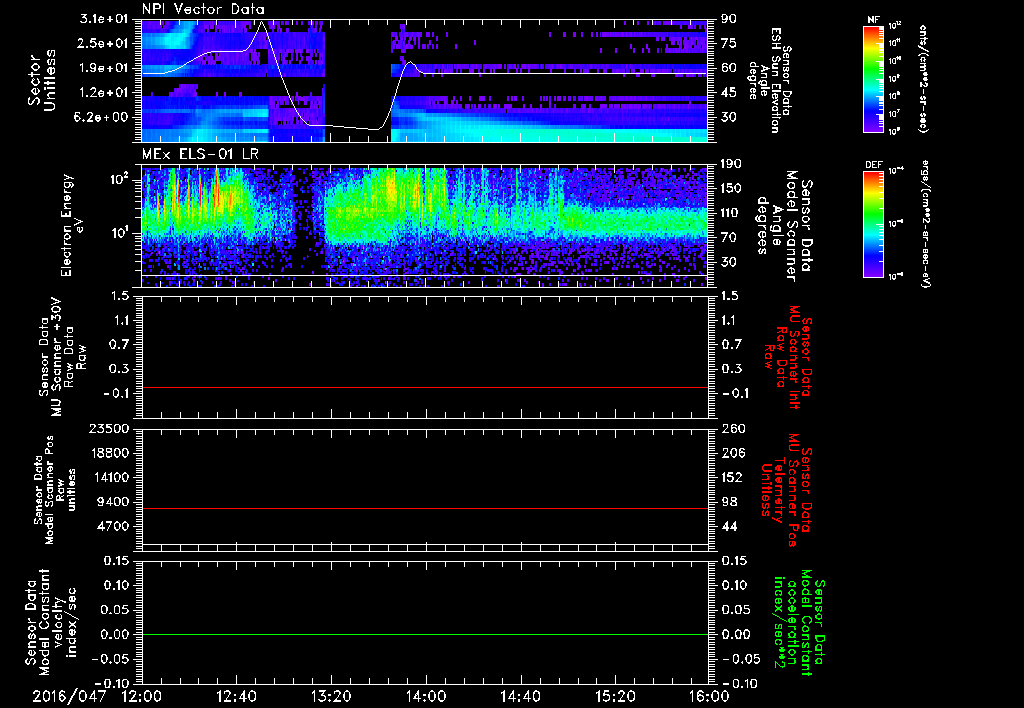Click the '45' sun elevation tick value
This screenshot has height=708, width=1024.
tap(728, 93)
